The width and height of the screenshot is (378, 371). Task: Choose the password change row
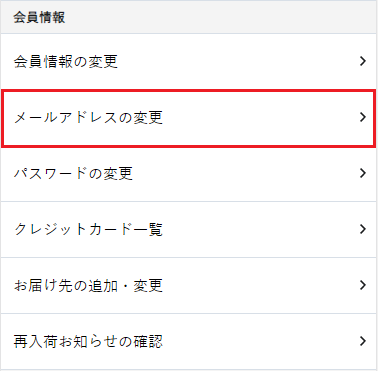(x=189, y=173)
